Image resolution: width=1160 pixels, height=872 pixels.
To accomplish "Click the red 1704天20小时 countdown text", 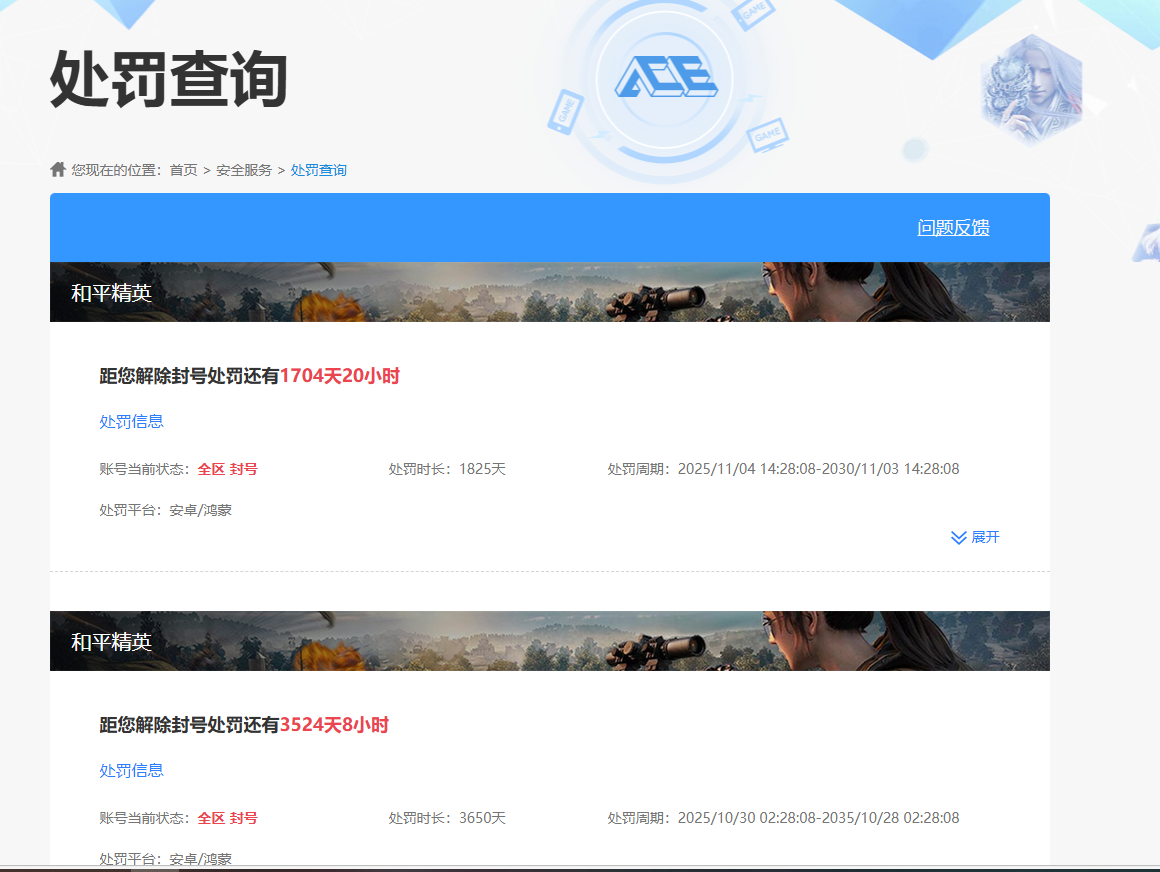I will tap(339, 376).
